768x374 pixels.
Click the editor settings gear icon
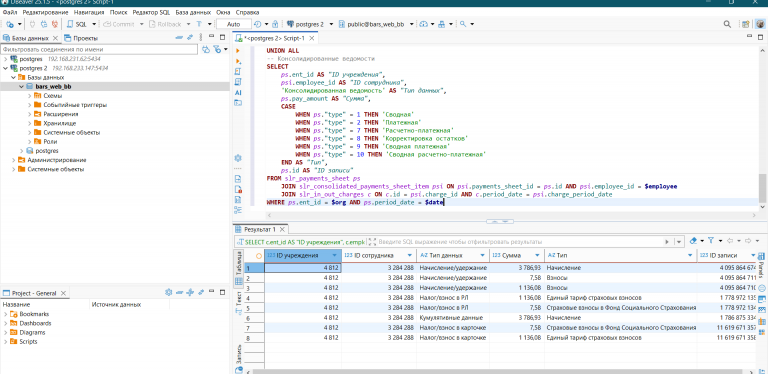tap(238, 158)
